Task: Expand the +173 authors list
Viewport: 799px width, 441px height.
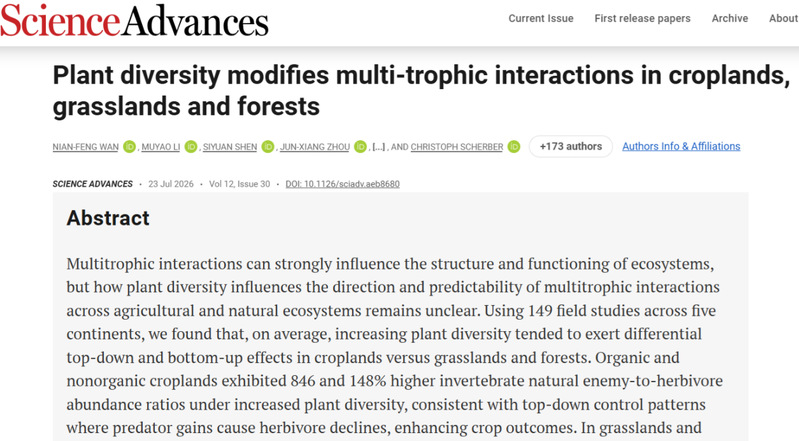Action: [571, 146]
